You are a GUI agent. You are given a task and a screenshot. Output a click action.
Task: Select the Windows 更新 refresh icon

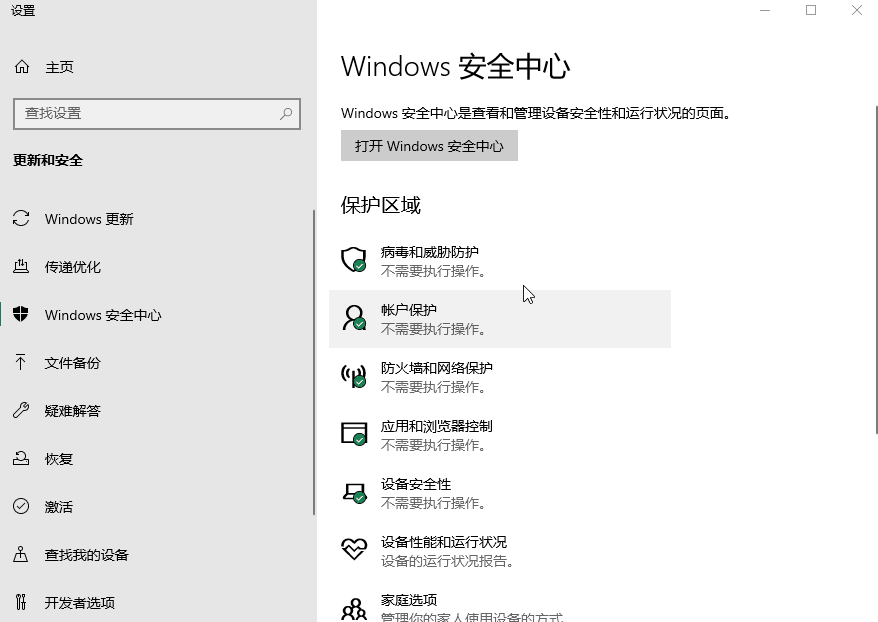pos(21,218)
